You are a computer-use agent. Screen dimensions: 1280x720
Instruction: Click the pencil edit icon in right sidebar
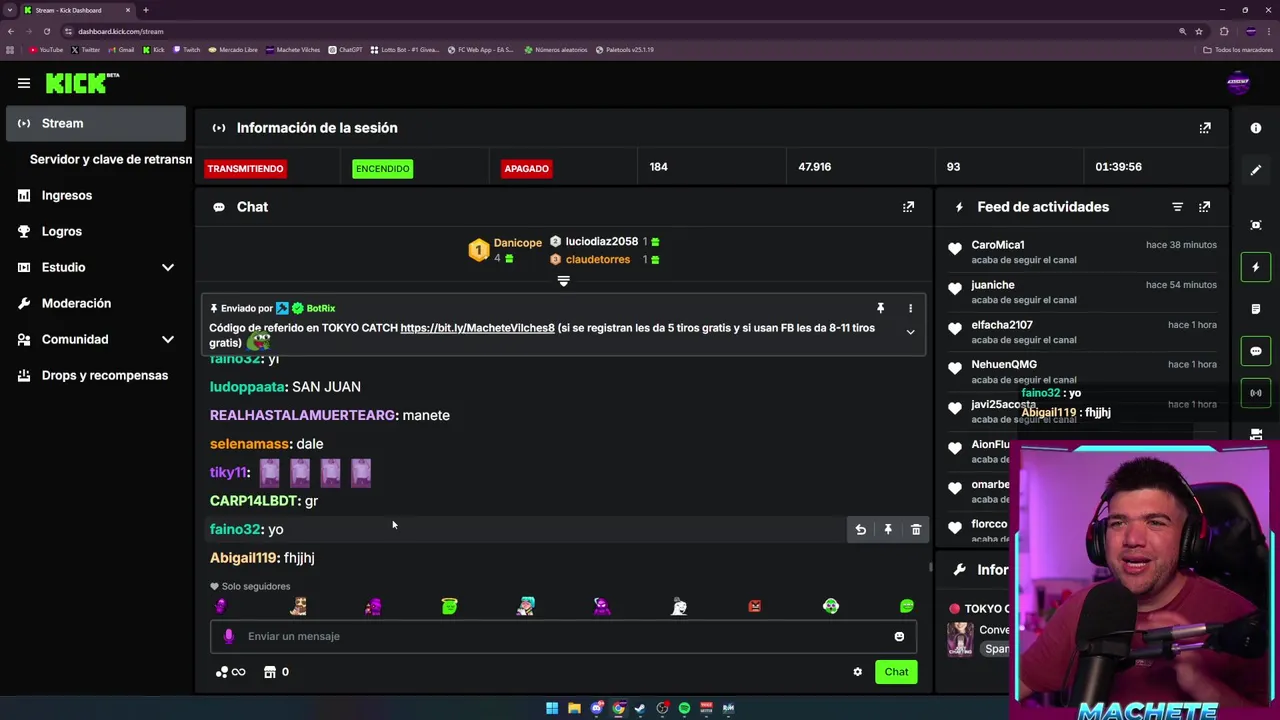coord(1256,170)
